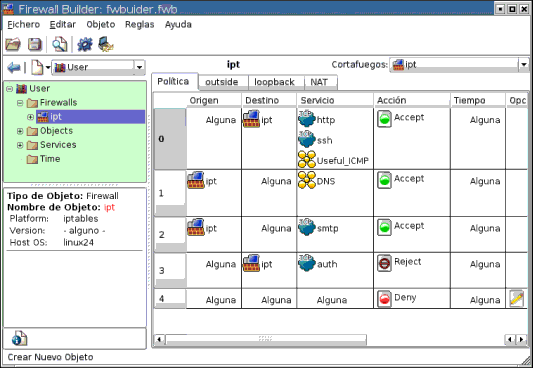Select the Time folder in tree

coord(44,159)
